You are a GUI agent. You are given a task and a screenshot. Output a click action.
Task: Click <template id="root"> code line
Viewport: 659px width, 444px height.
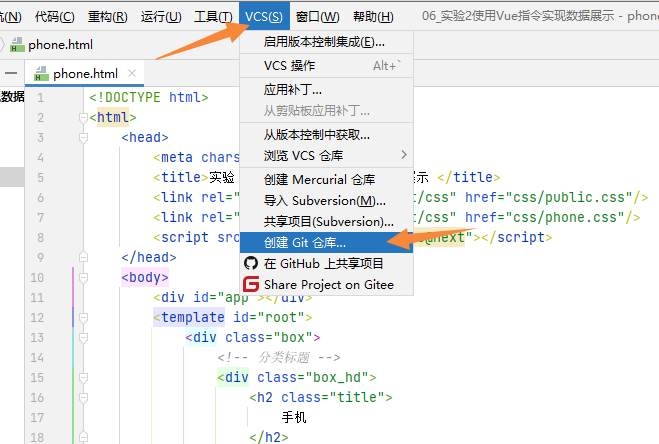pyautogui.click(x=232, y=317)
